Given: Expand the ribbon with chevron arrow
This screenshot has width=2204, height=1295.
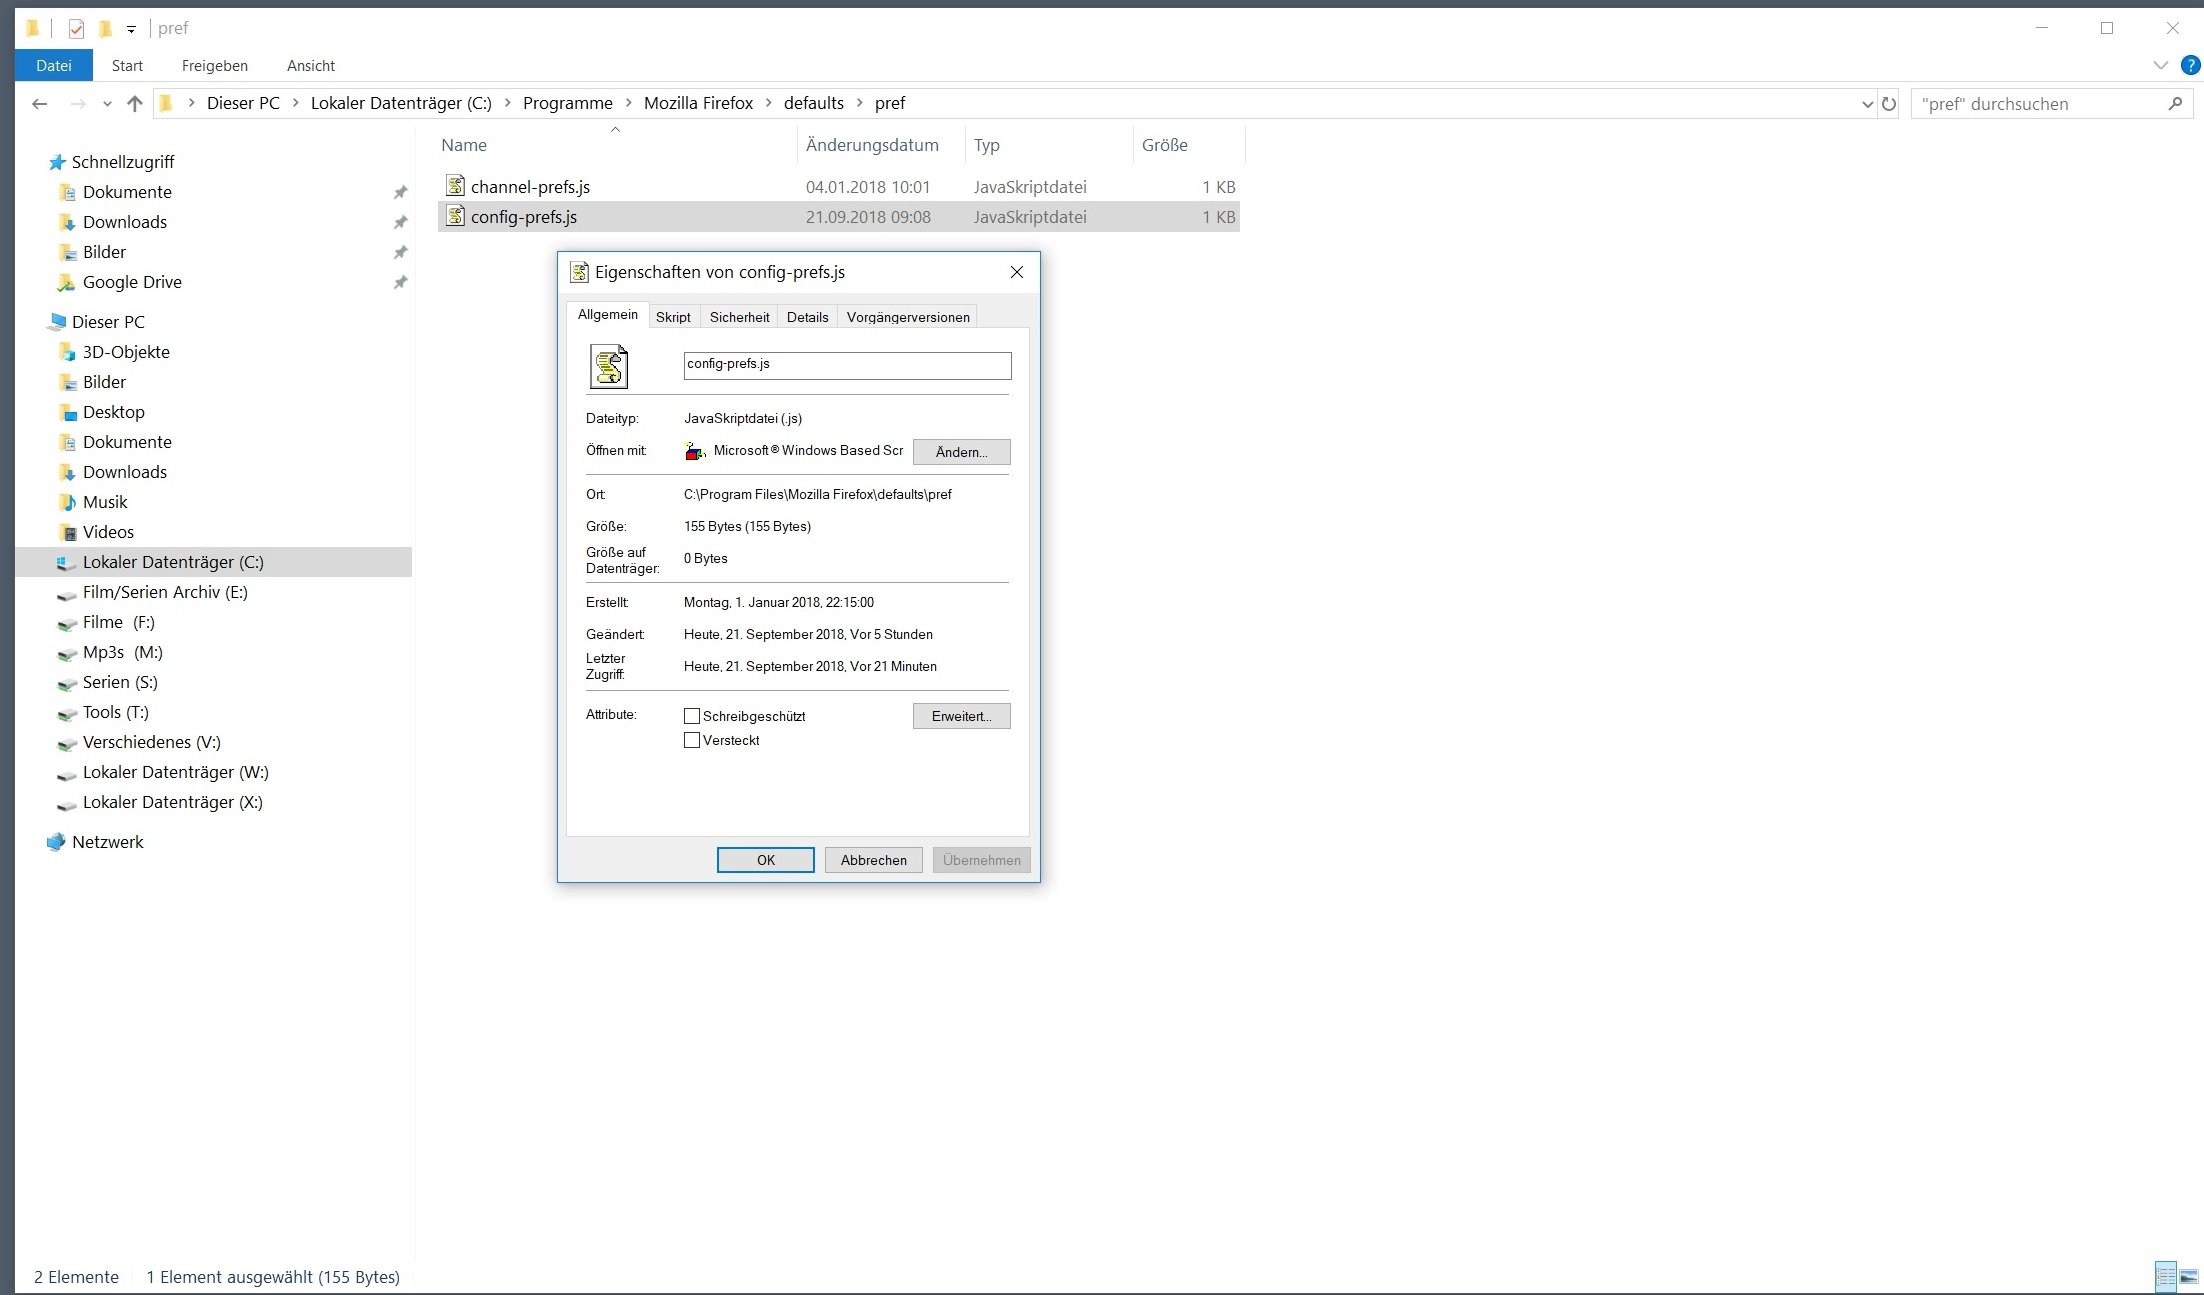Looking at the screenshot, I should click(x=2160, y=65).
